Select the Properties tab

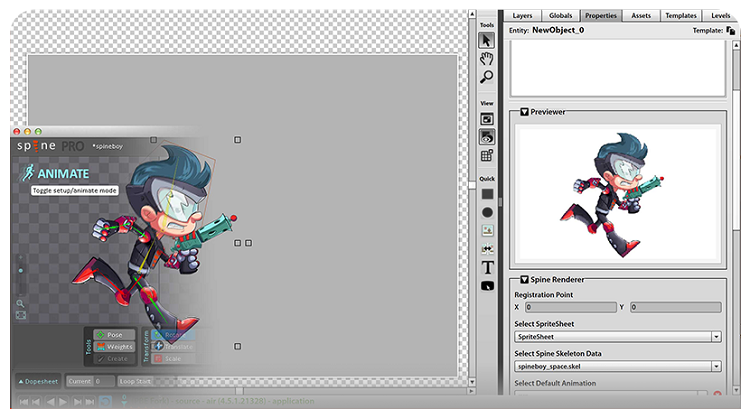coord(601,16)
